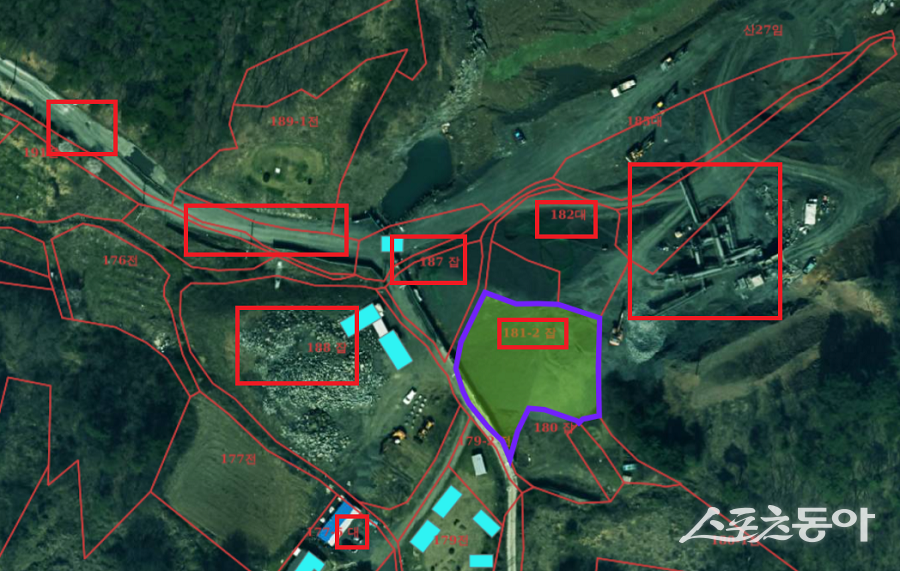Click the 스포츠동아 watermark logo
900x571 pixels.
[777, 525]
